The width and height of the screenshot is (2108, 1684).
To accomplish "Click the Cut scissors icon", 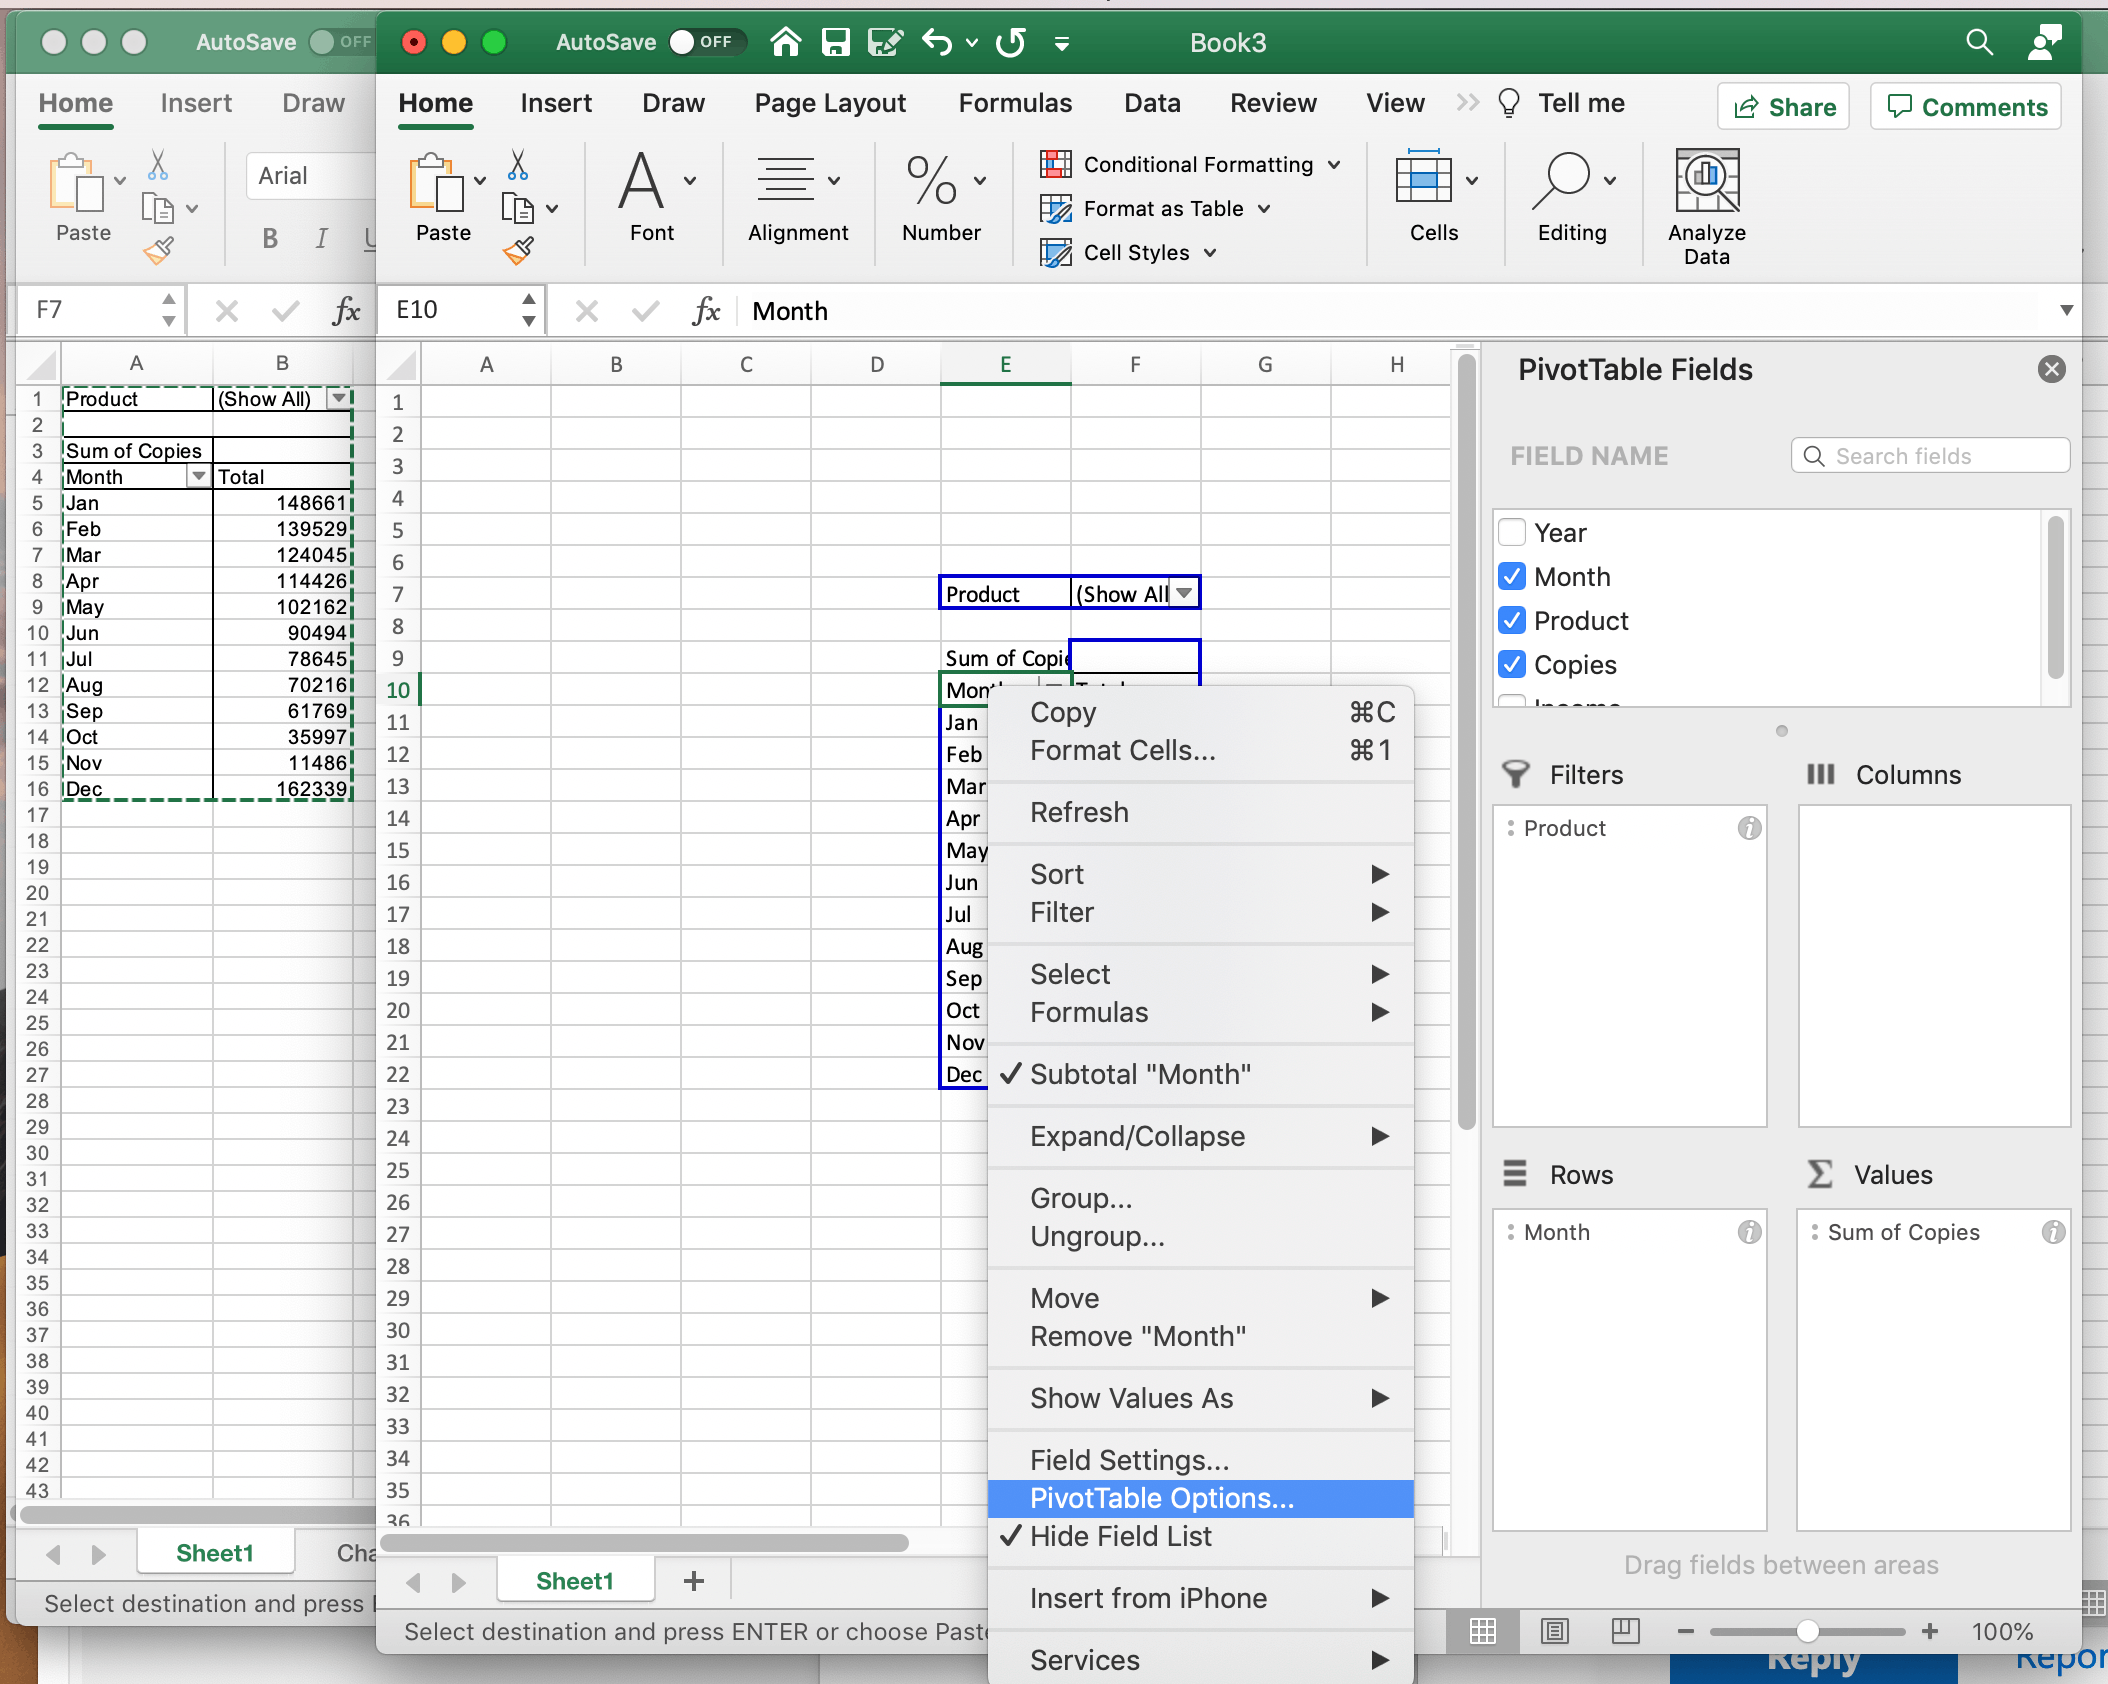I will click(517, 164).
